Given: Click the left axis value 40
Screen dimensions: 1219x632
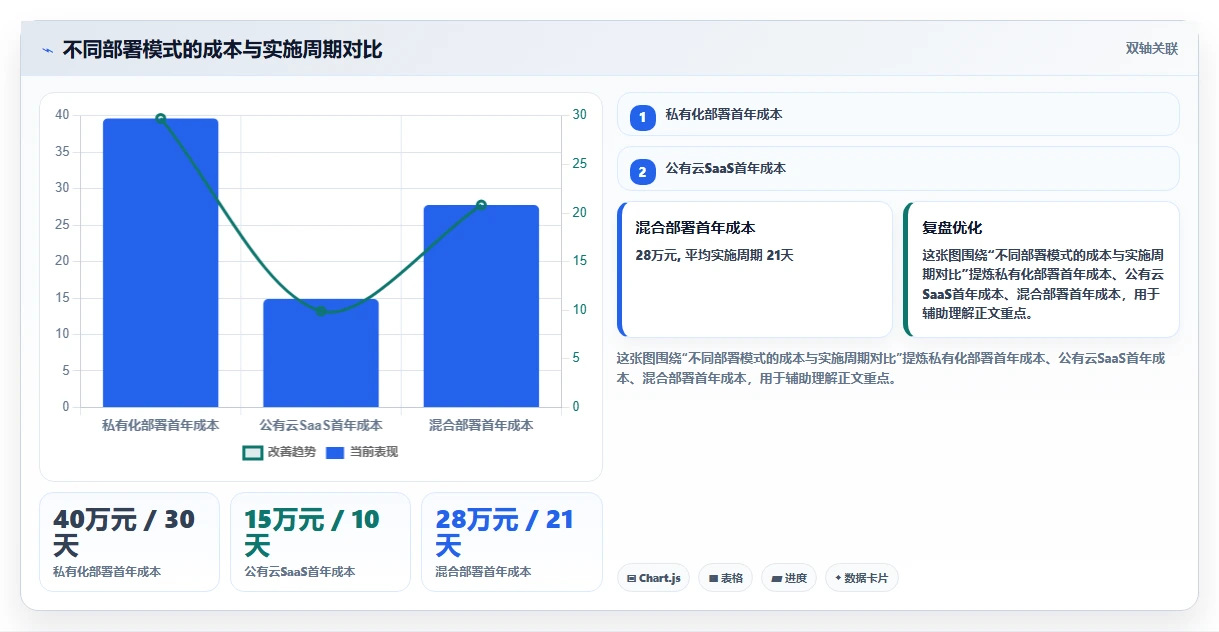Looking at the screenshot, I should coord(62,115).
